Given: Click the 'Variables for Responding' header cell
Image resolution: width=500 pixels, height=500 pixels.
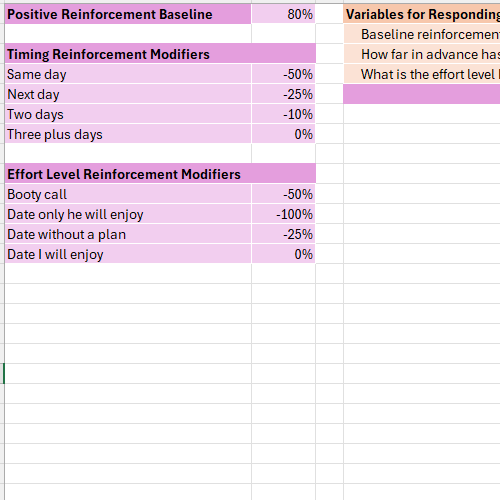Looking at the screenshot, I should pos(422,14).
